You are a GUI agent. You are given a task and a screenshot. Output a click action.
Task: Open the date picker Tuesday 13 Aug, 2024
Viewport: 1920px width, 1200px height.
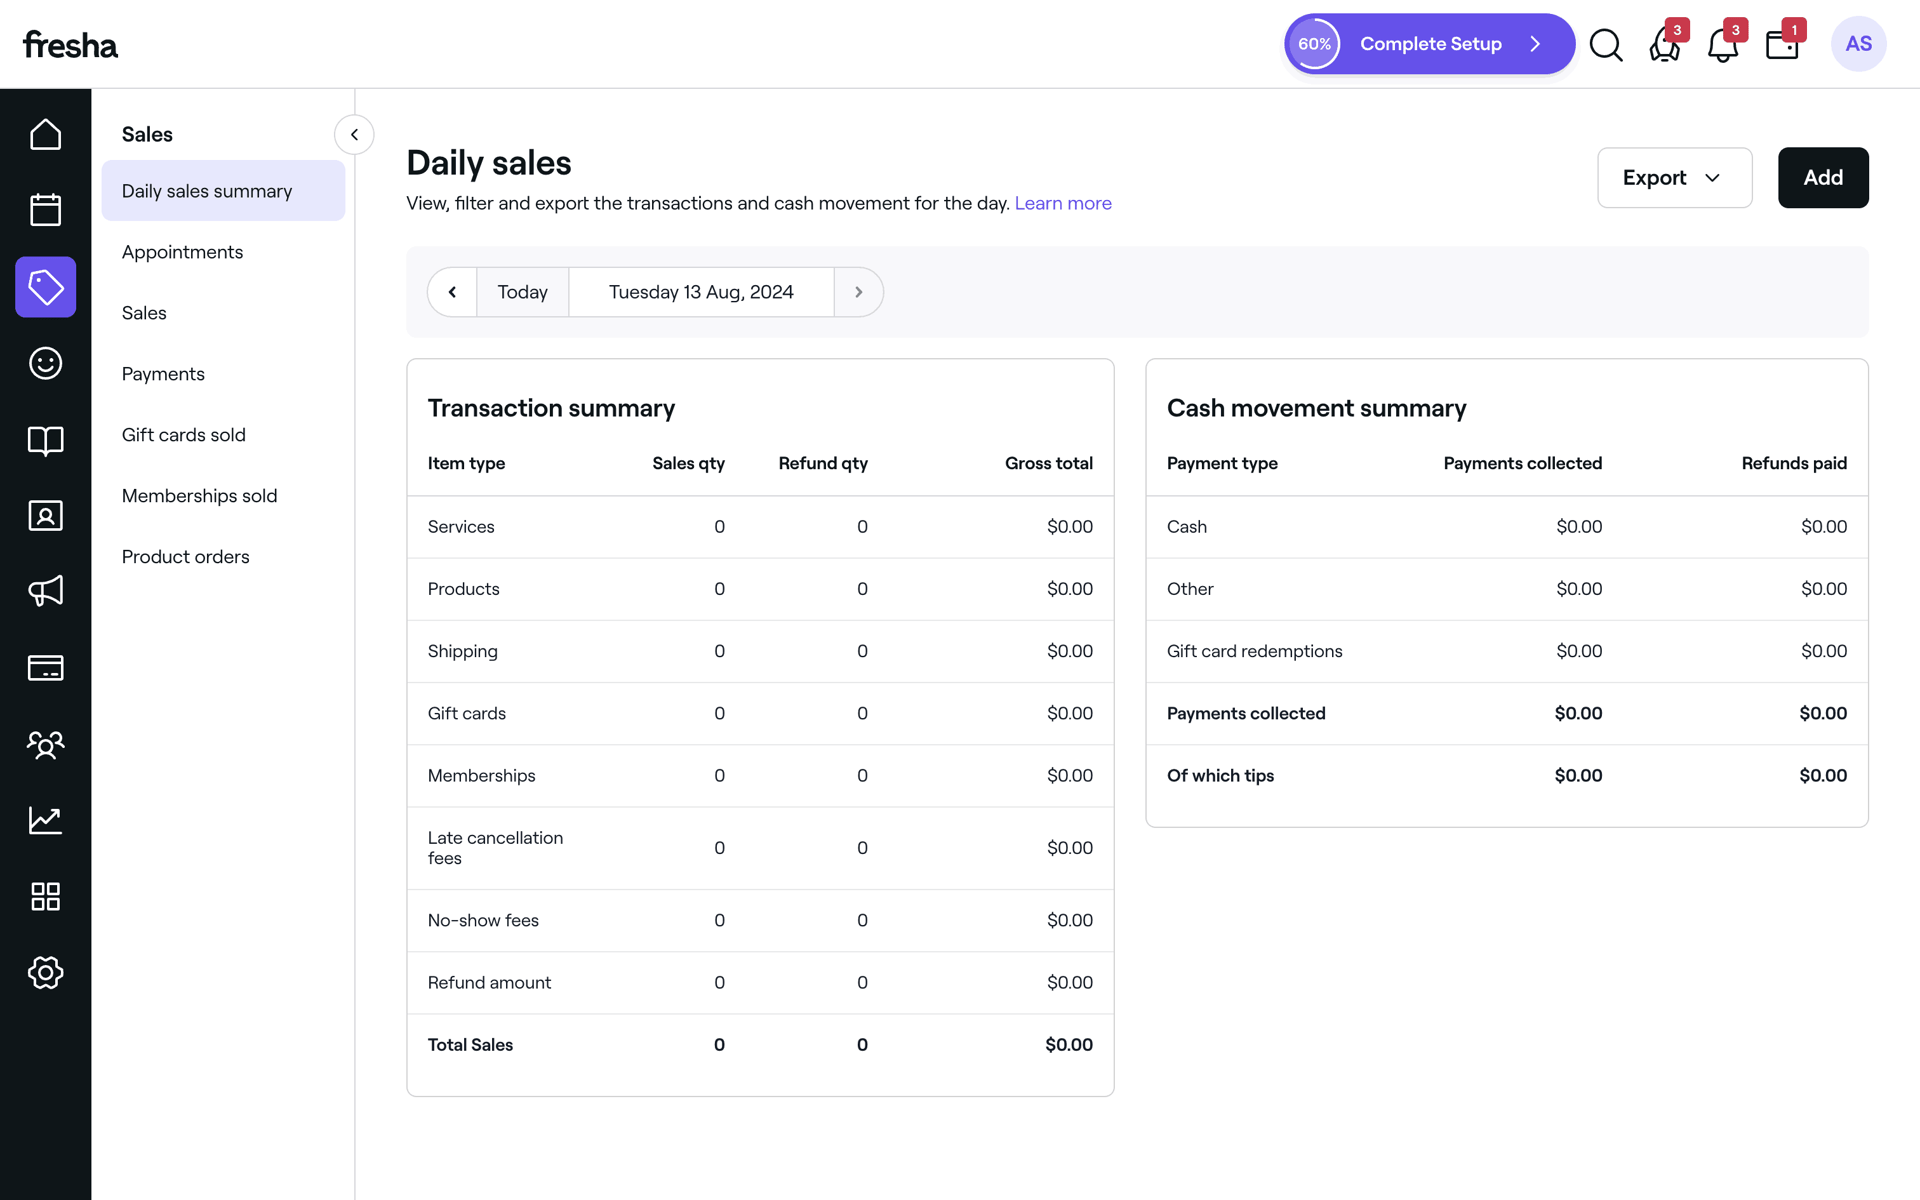coord(701,292)
